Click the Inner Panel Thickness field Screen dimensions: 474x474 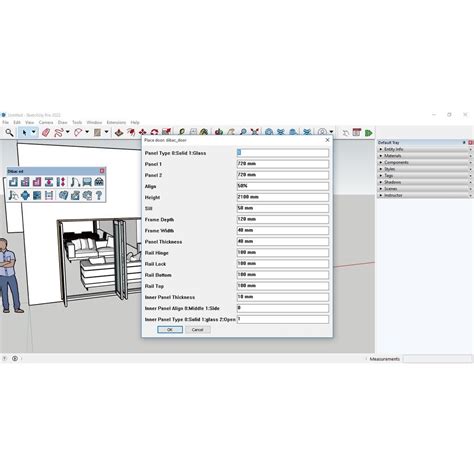283,297
